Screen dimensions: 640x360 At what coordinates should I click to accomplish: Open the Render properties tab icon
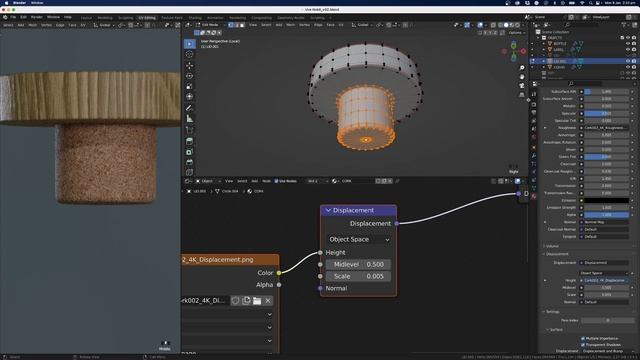tap(534, 104)
